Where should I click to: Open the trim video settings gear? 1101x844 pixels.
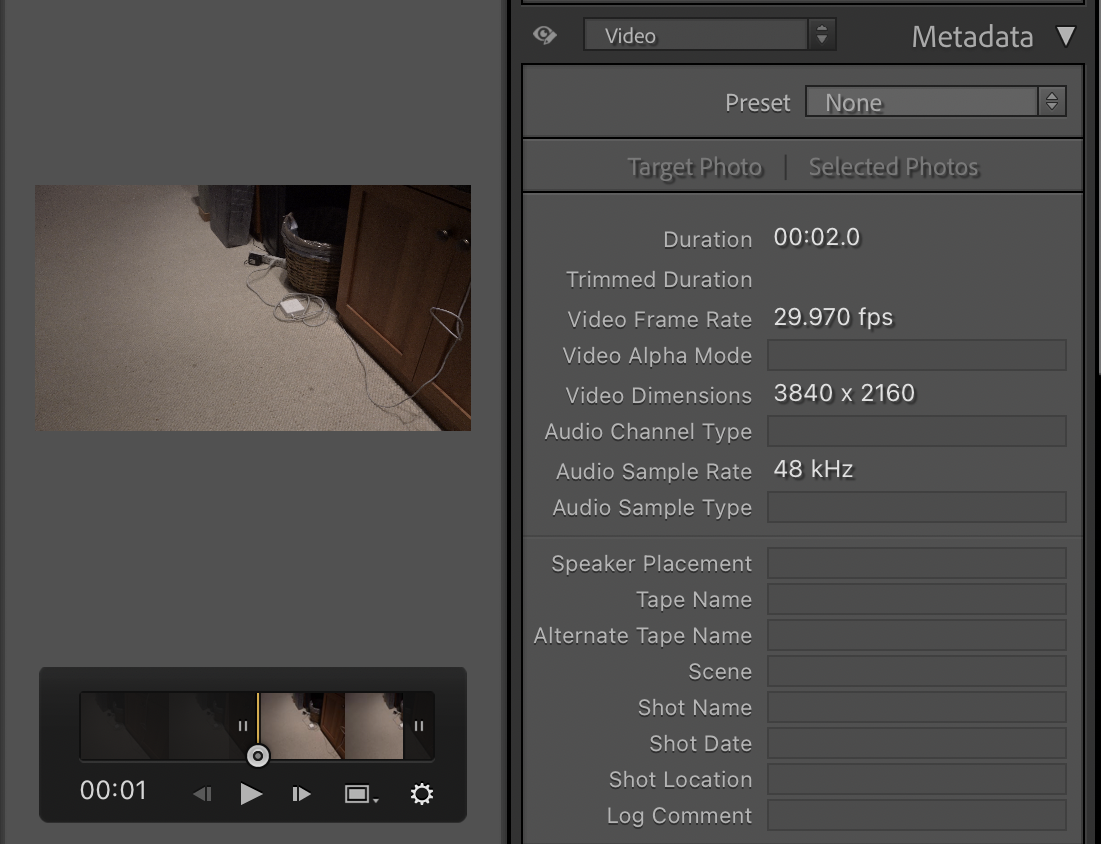click(421, 793)
